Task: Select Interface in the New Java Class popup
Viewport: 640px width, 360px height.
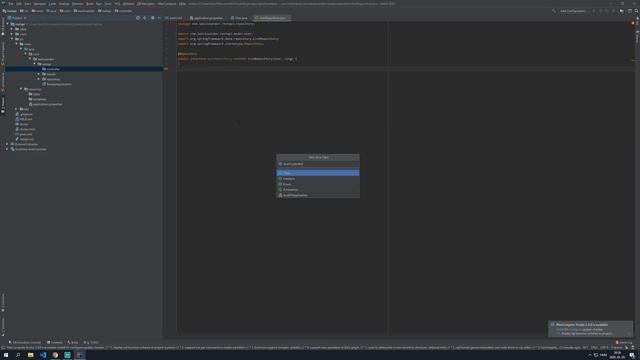Action: click(x=318, y=179)
